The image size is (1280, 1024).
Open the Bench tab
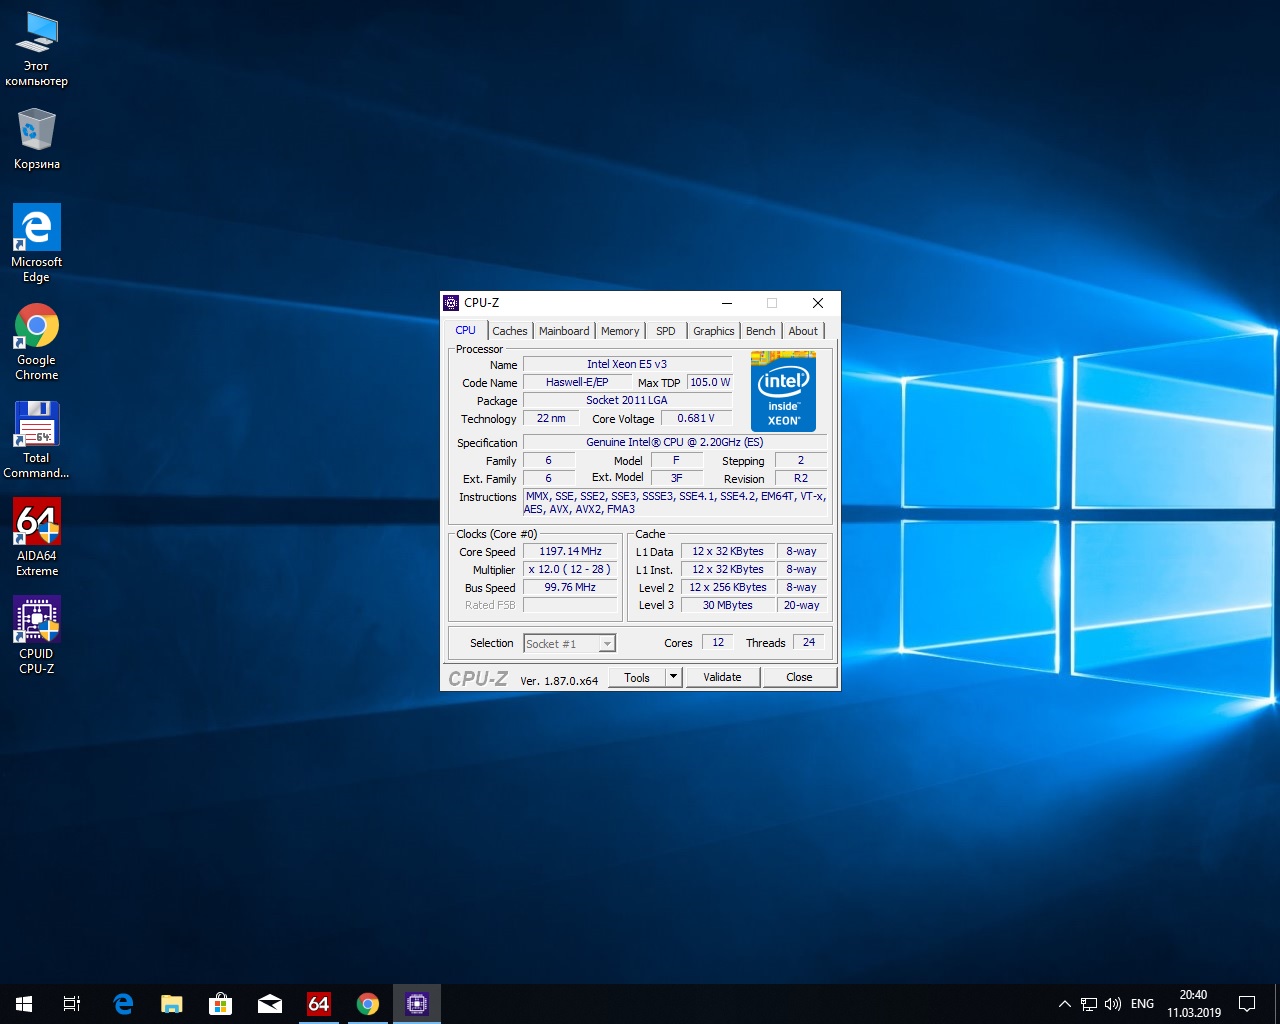click(760, 331)
